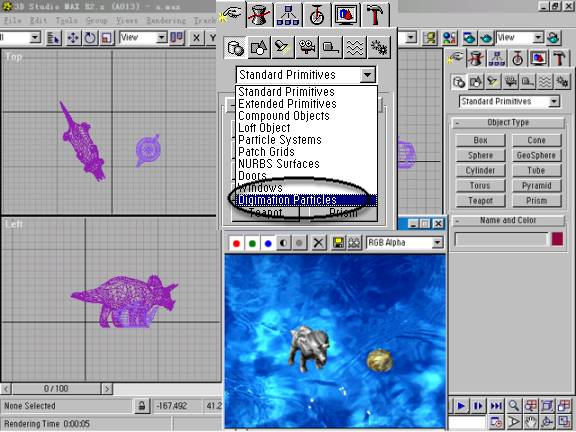Choose Particle Systems from the list

pyautogui.click(x=280, y=140)
